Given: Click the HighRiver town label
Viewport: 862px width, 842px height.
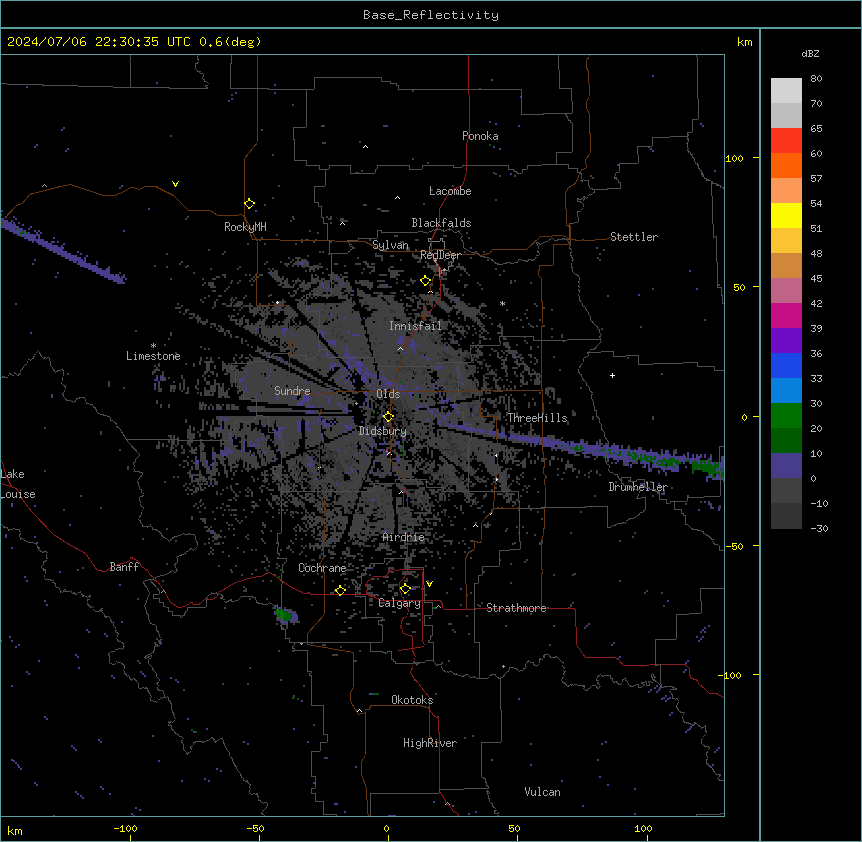Looking at the screenshot, I should [x=430, y=743].
